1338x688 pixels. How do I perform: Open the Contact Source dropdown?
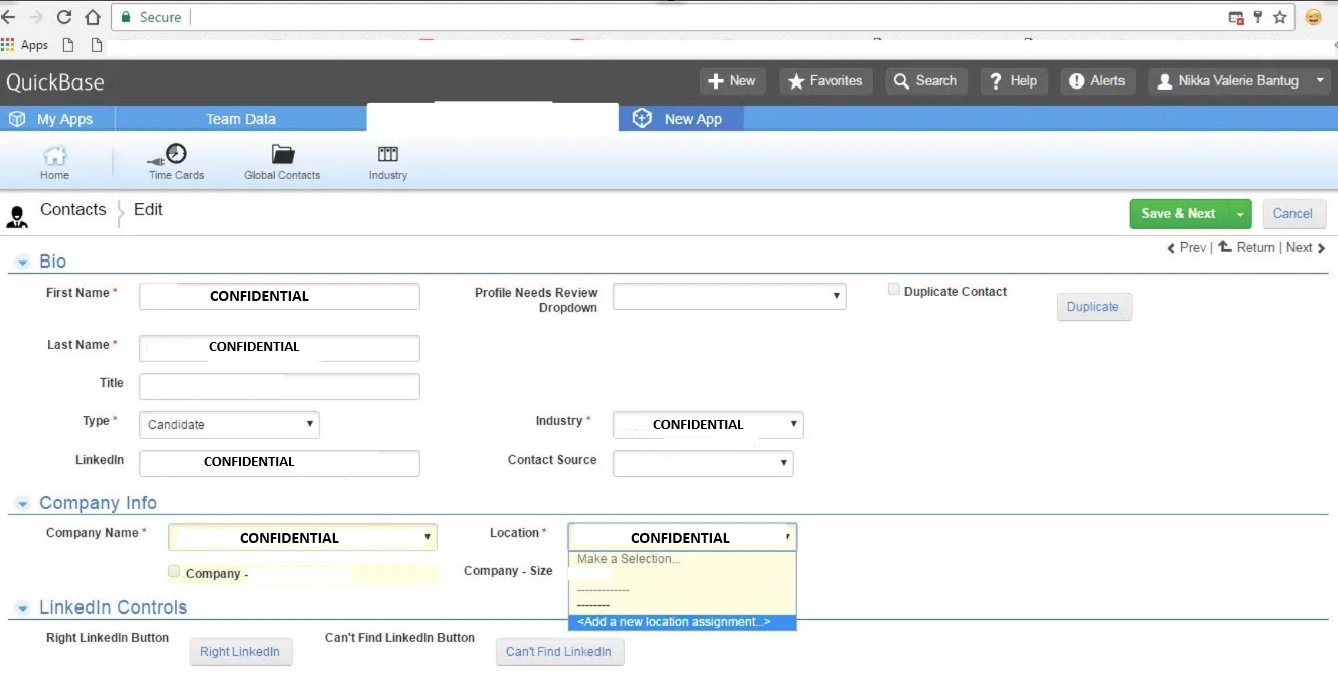coord(703,463)
